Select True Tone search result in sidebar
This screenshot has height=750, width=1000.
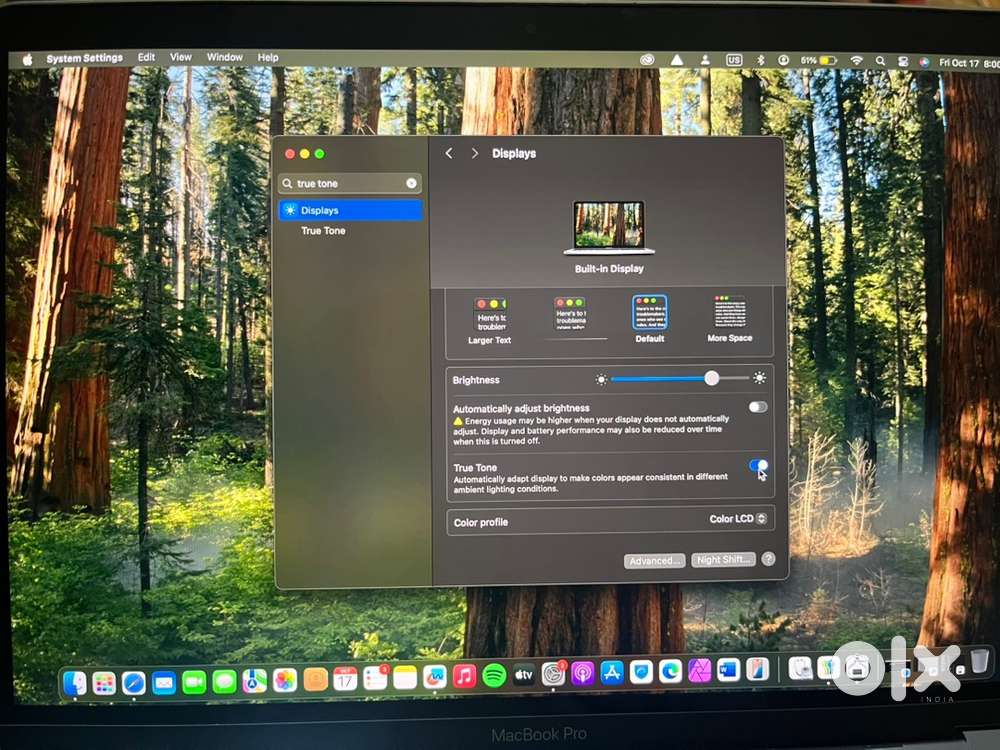323,231
